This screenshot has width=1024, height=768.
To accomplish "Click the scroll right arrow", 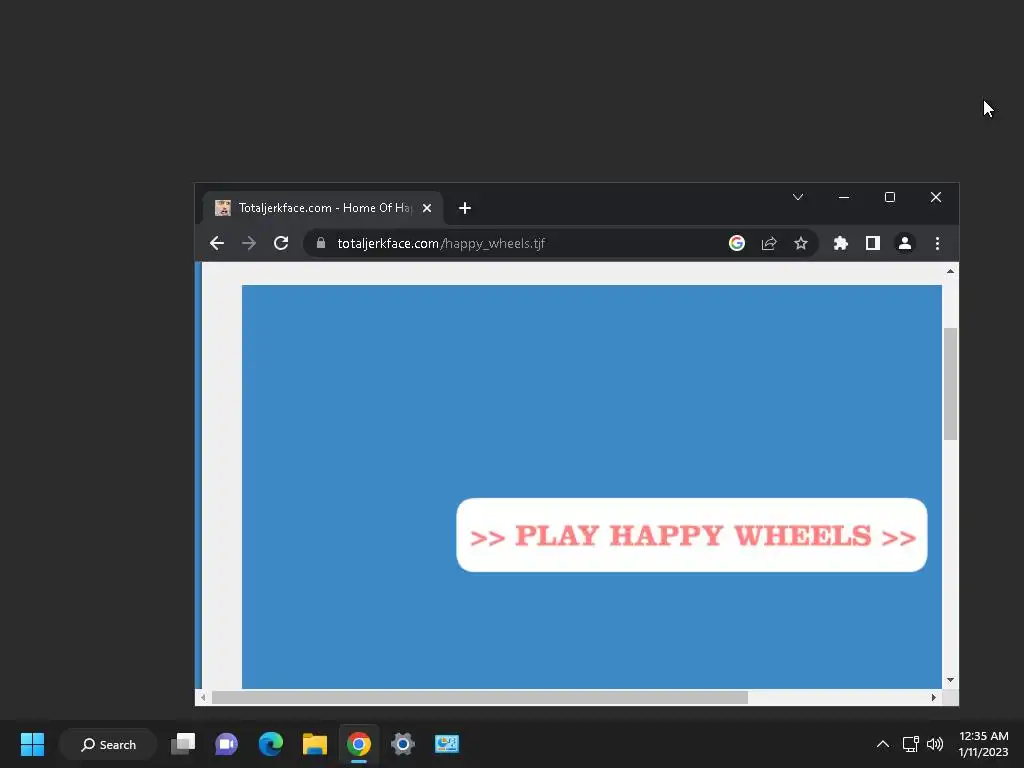I will [933, 697].
